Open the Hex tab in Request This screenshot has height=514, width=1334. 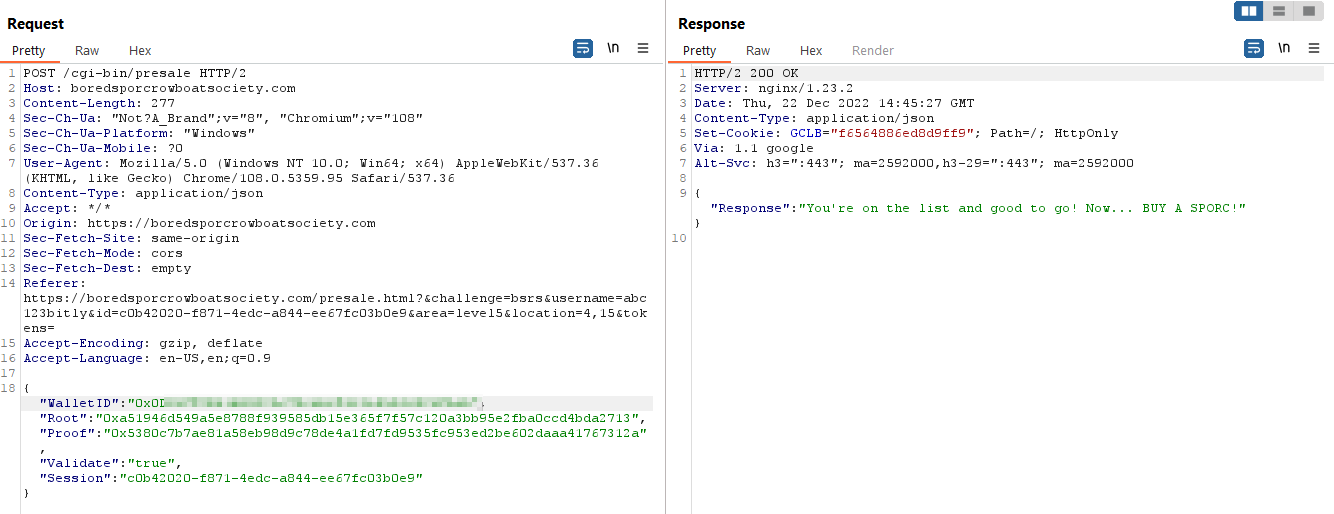pyautogui.click(x=140, y=51)
